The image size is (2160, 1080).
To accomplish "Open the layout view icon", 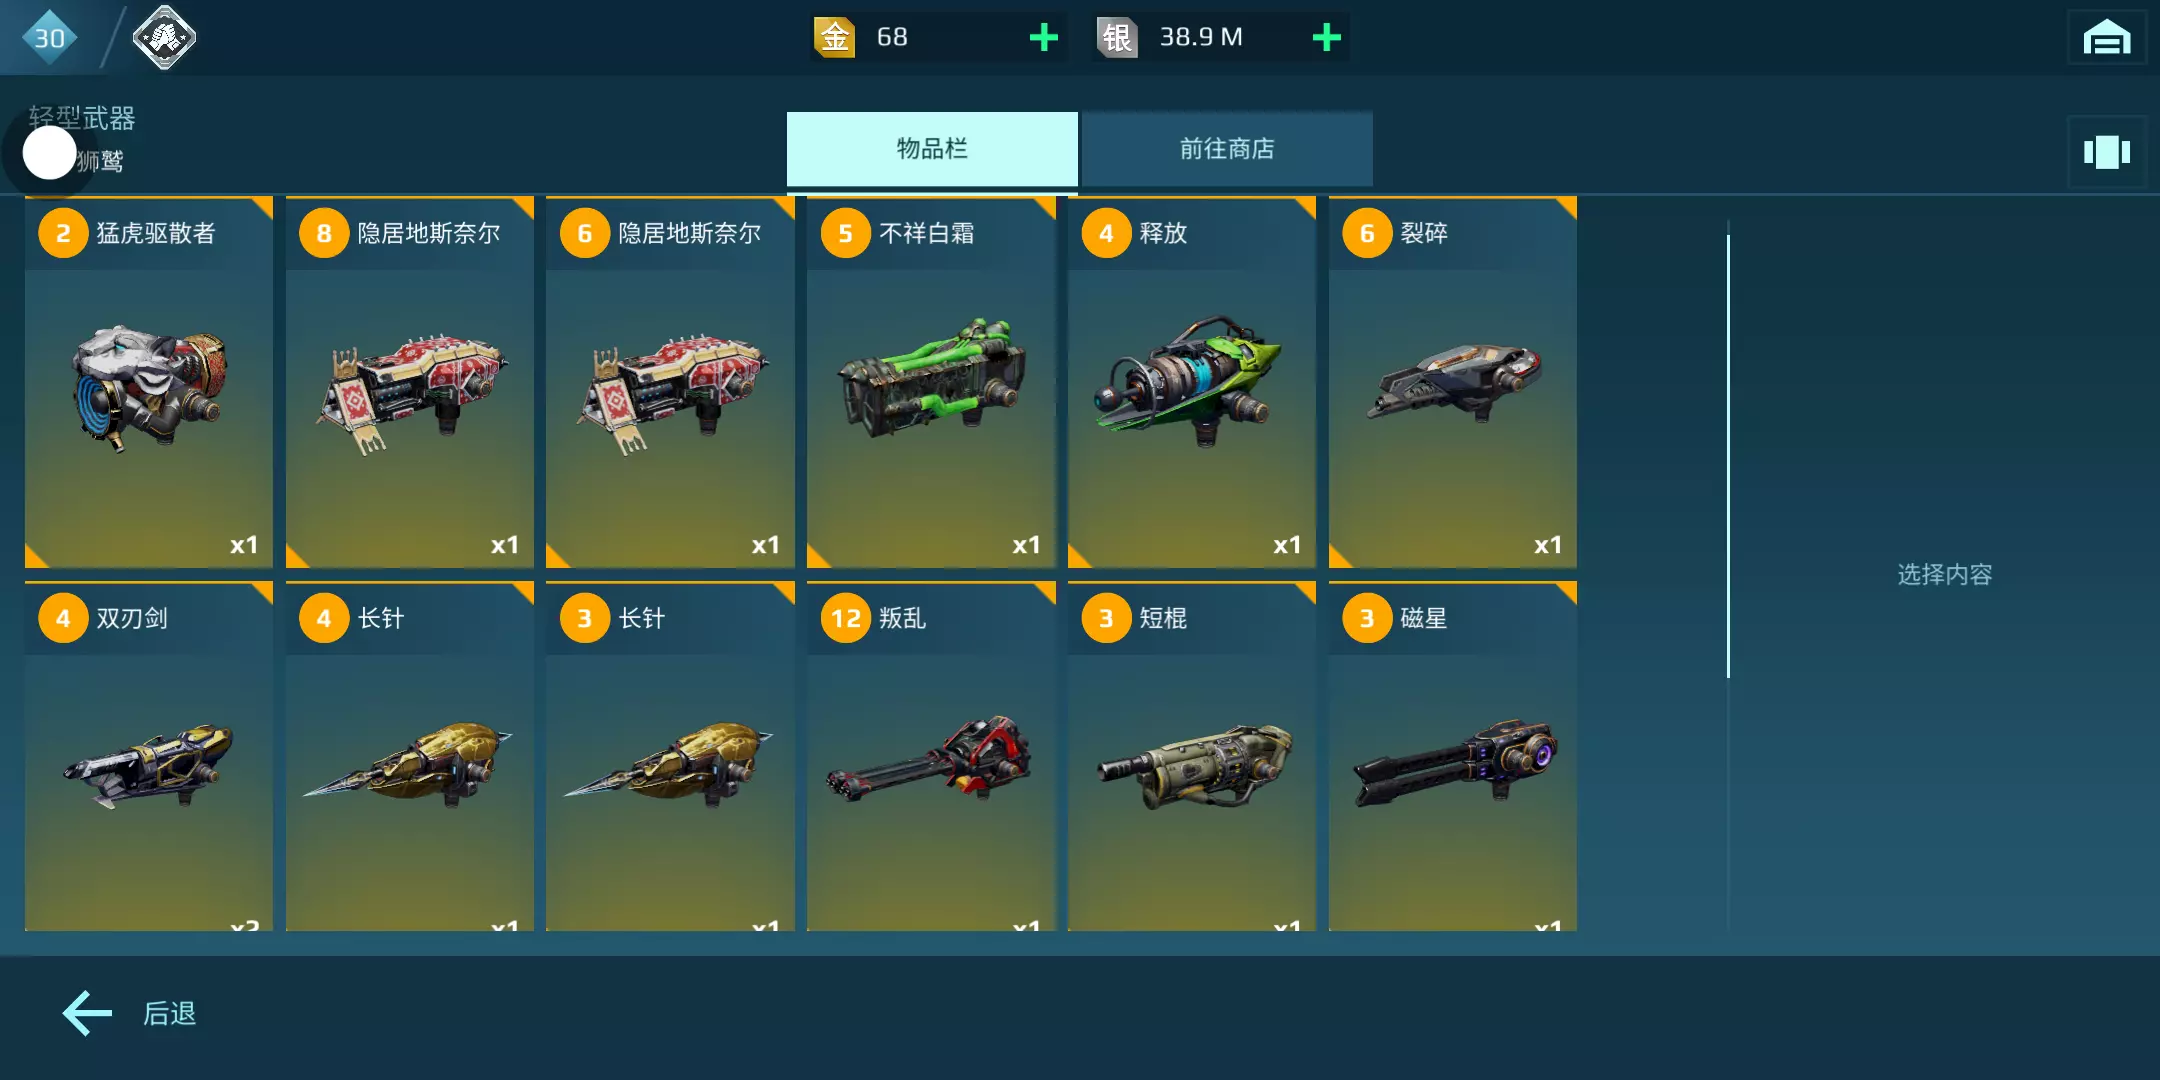I will pos(2106,152).
